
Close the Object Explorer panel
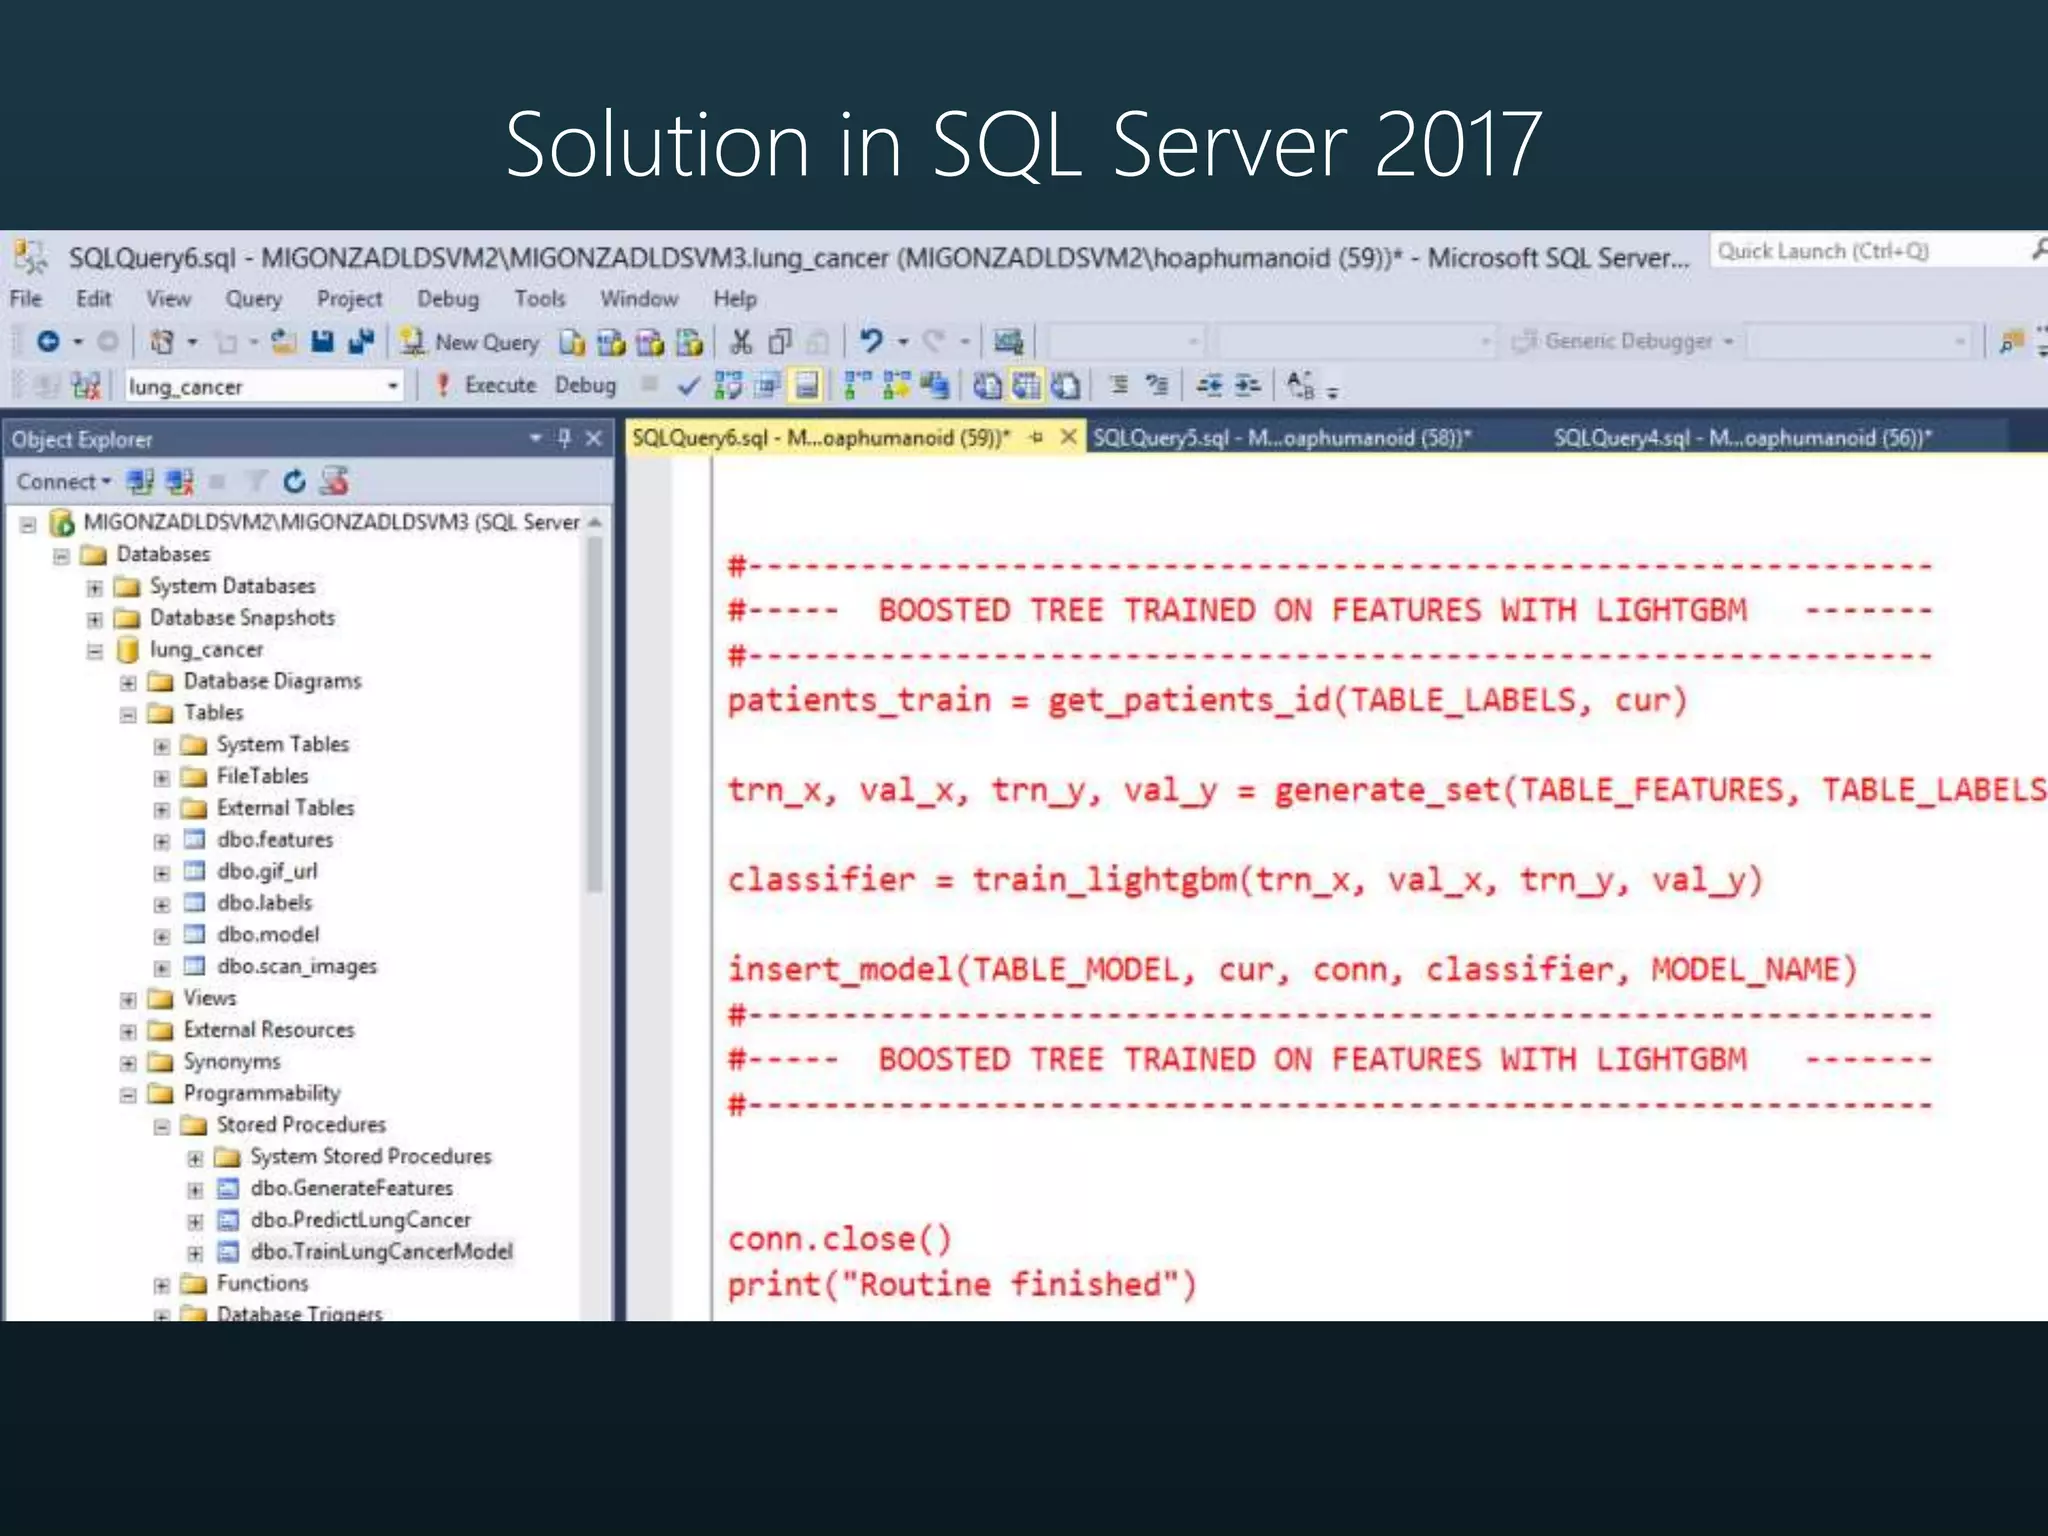[x=594, y=438]
